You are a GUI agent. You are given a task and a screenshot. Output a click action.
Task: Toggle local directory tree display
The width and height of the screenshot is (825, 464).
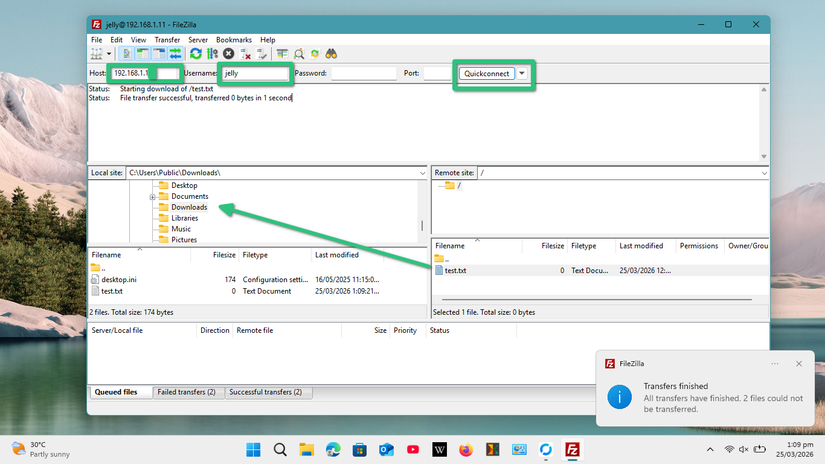[x=143, y=54]
